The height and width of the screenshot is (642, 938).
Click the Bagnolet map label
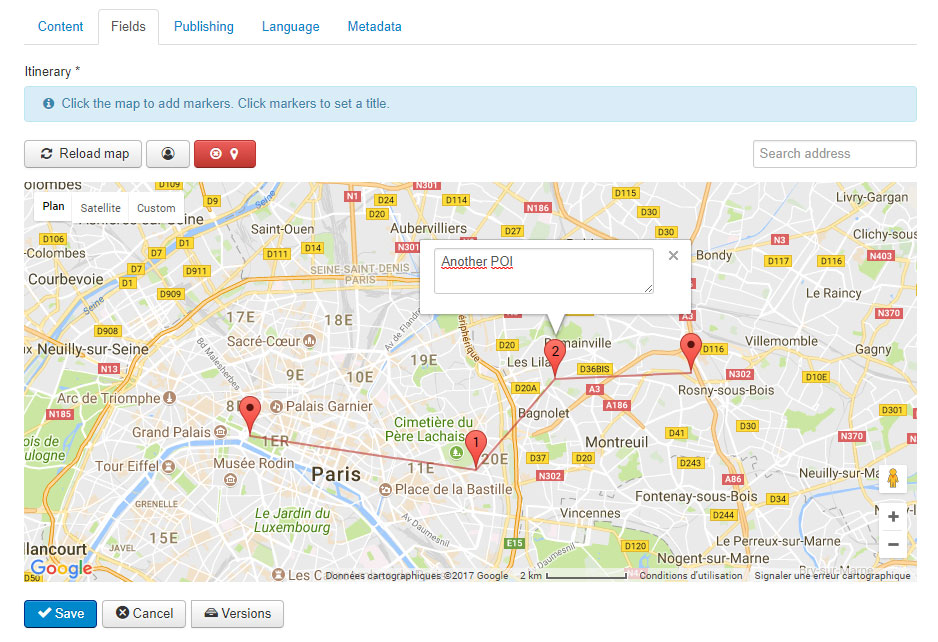click(x=544, y=413)
